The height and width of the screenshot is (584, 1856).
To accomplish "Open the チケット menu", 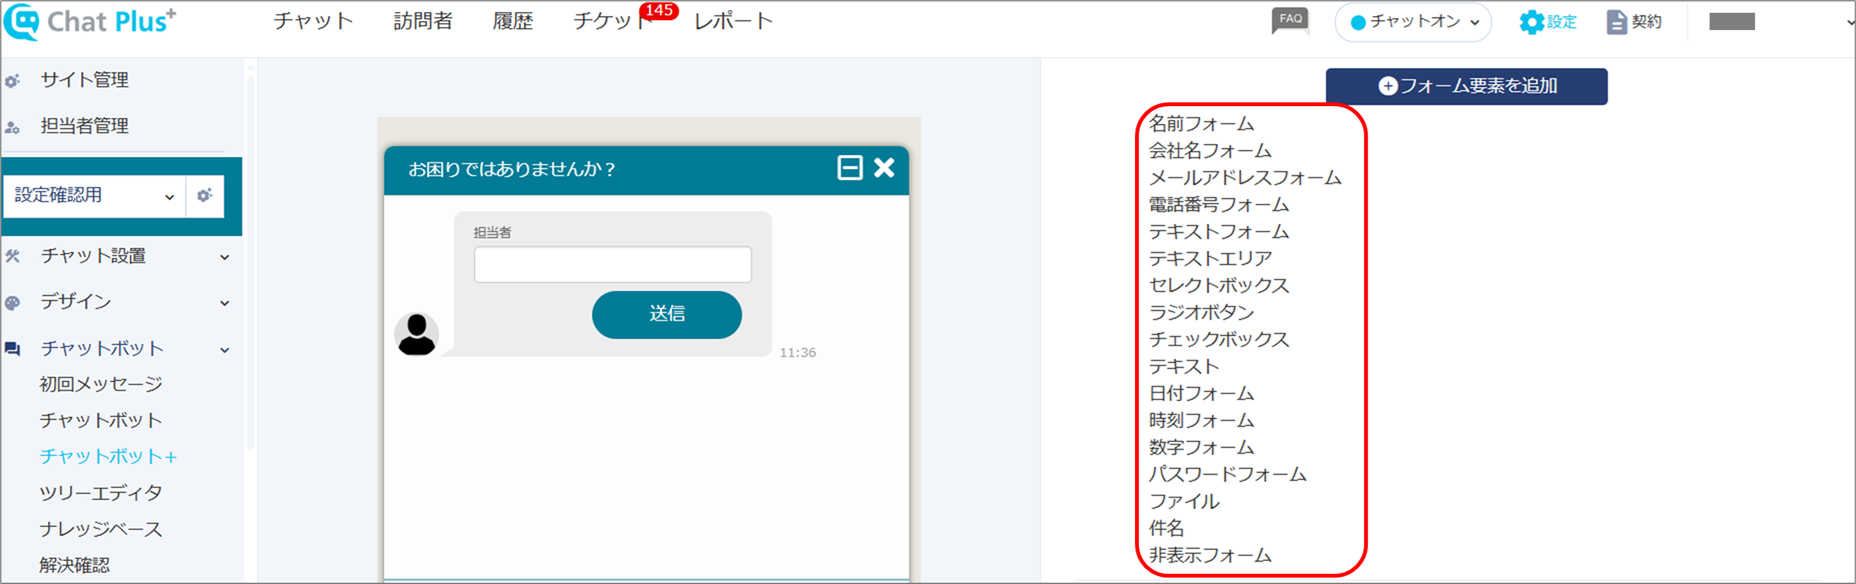I will coord(611,21).
